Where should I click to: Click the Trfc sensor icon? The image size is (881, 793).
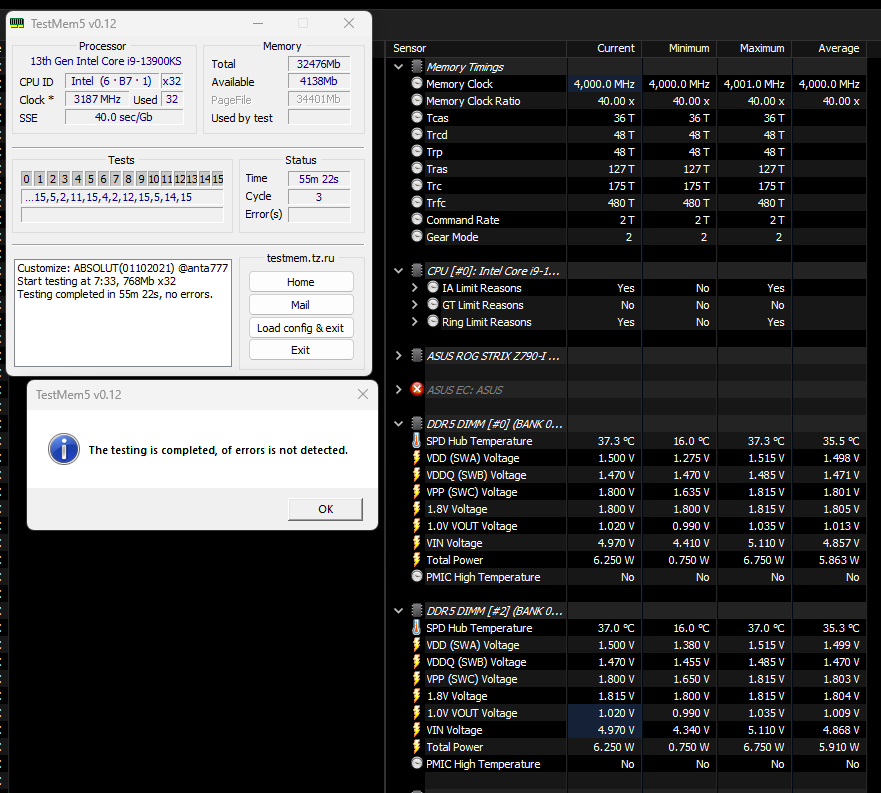coord(416,202)
